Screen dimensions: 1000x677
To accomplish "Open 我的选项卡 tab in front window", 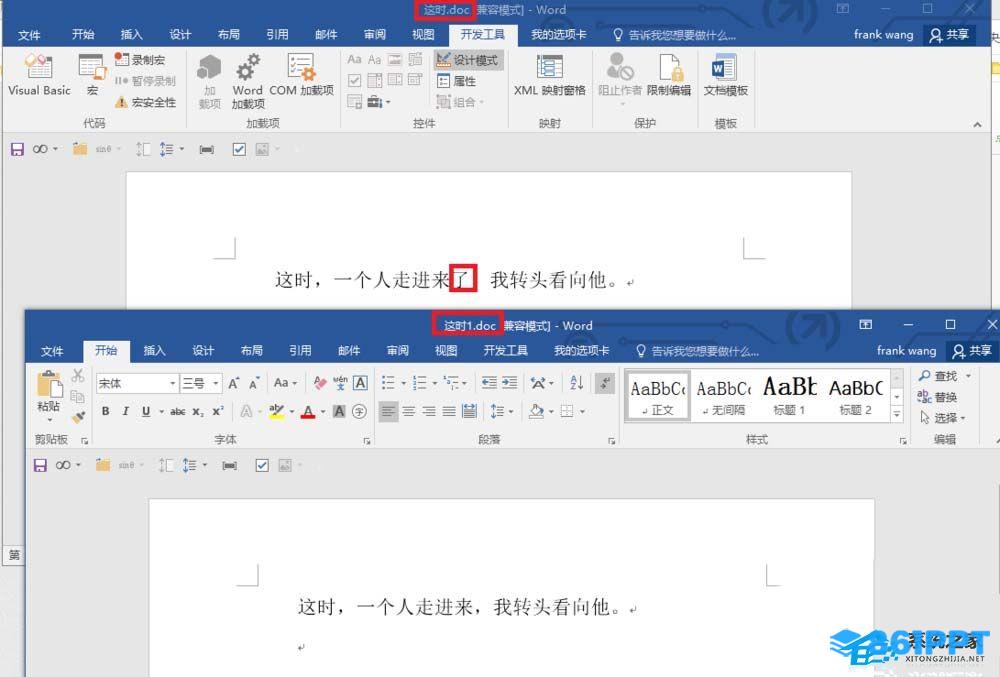I will click(581, 350).
